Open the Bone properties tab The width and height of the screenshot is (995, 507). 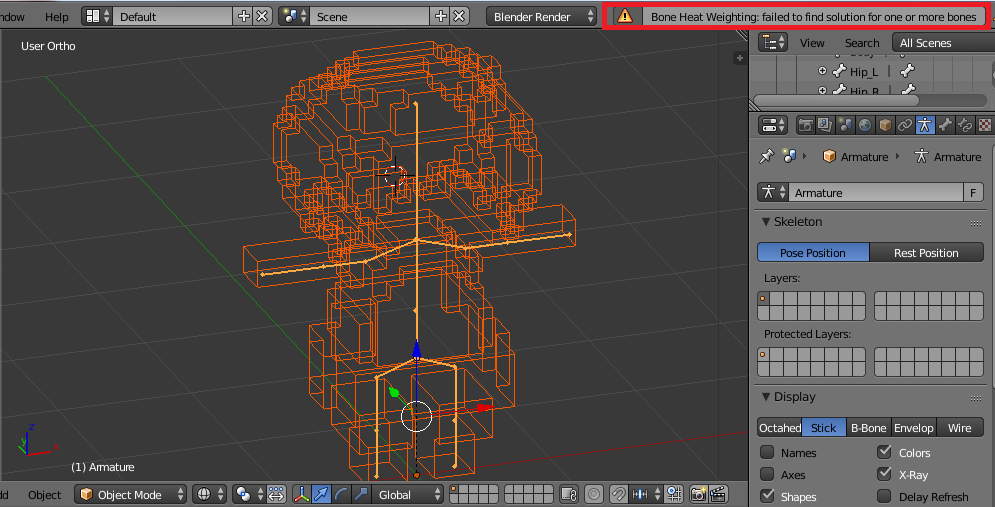click(945, 125)
